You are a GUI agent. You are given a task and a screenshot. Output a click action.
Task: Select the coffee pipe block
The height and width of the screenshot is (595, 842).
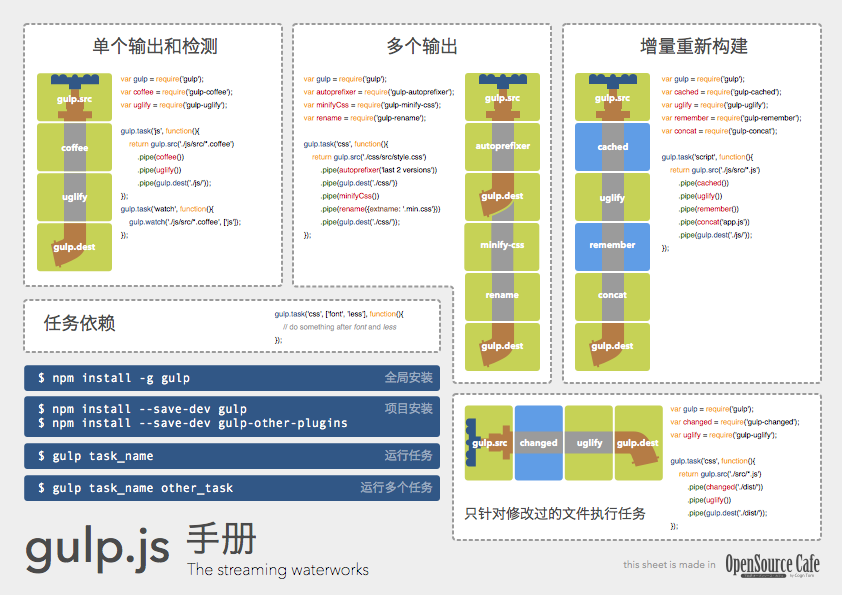[75, 147]
